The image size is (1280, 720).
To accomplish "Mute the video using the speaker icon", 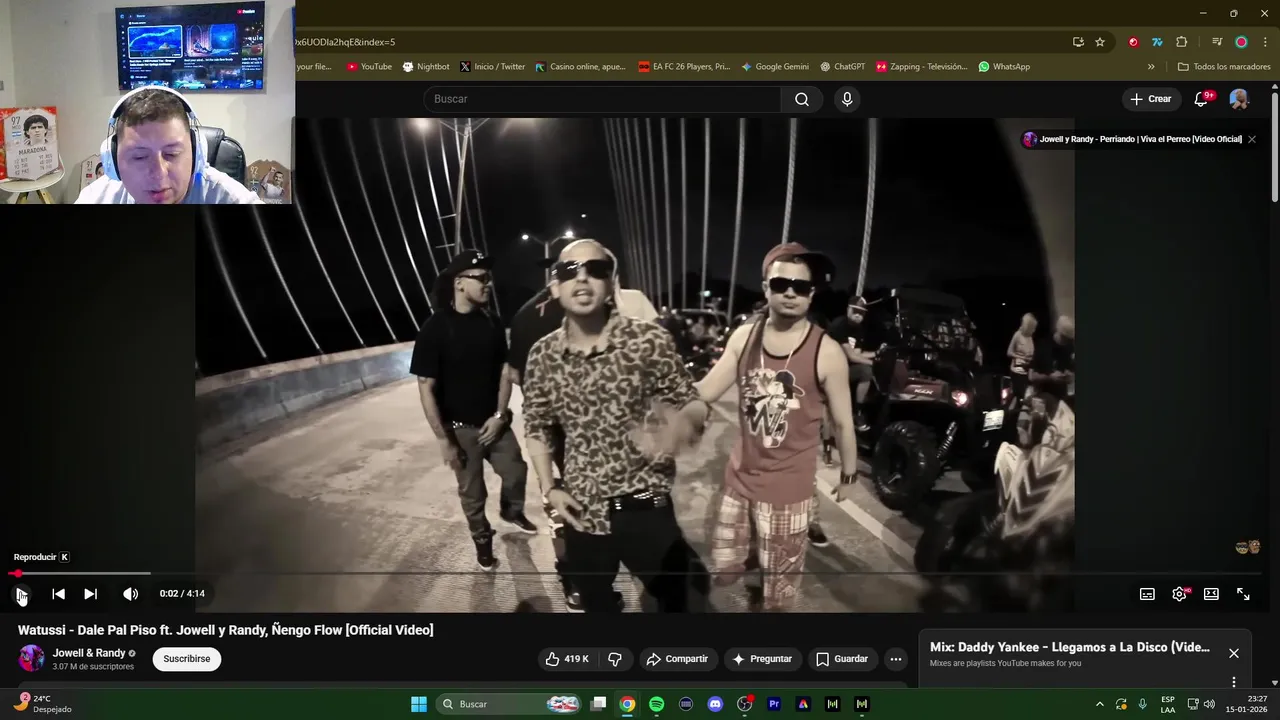I will click(x=130, y=594).
